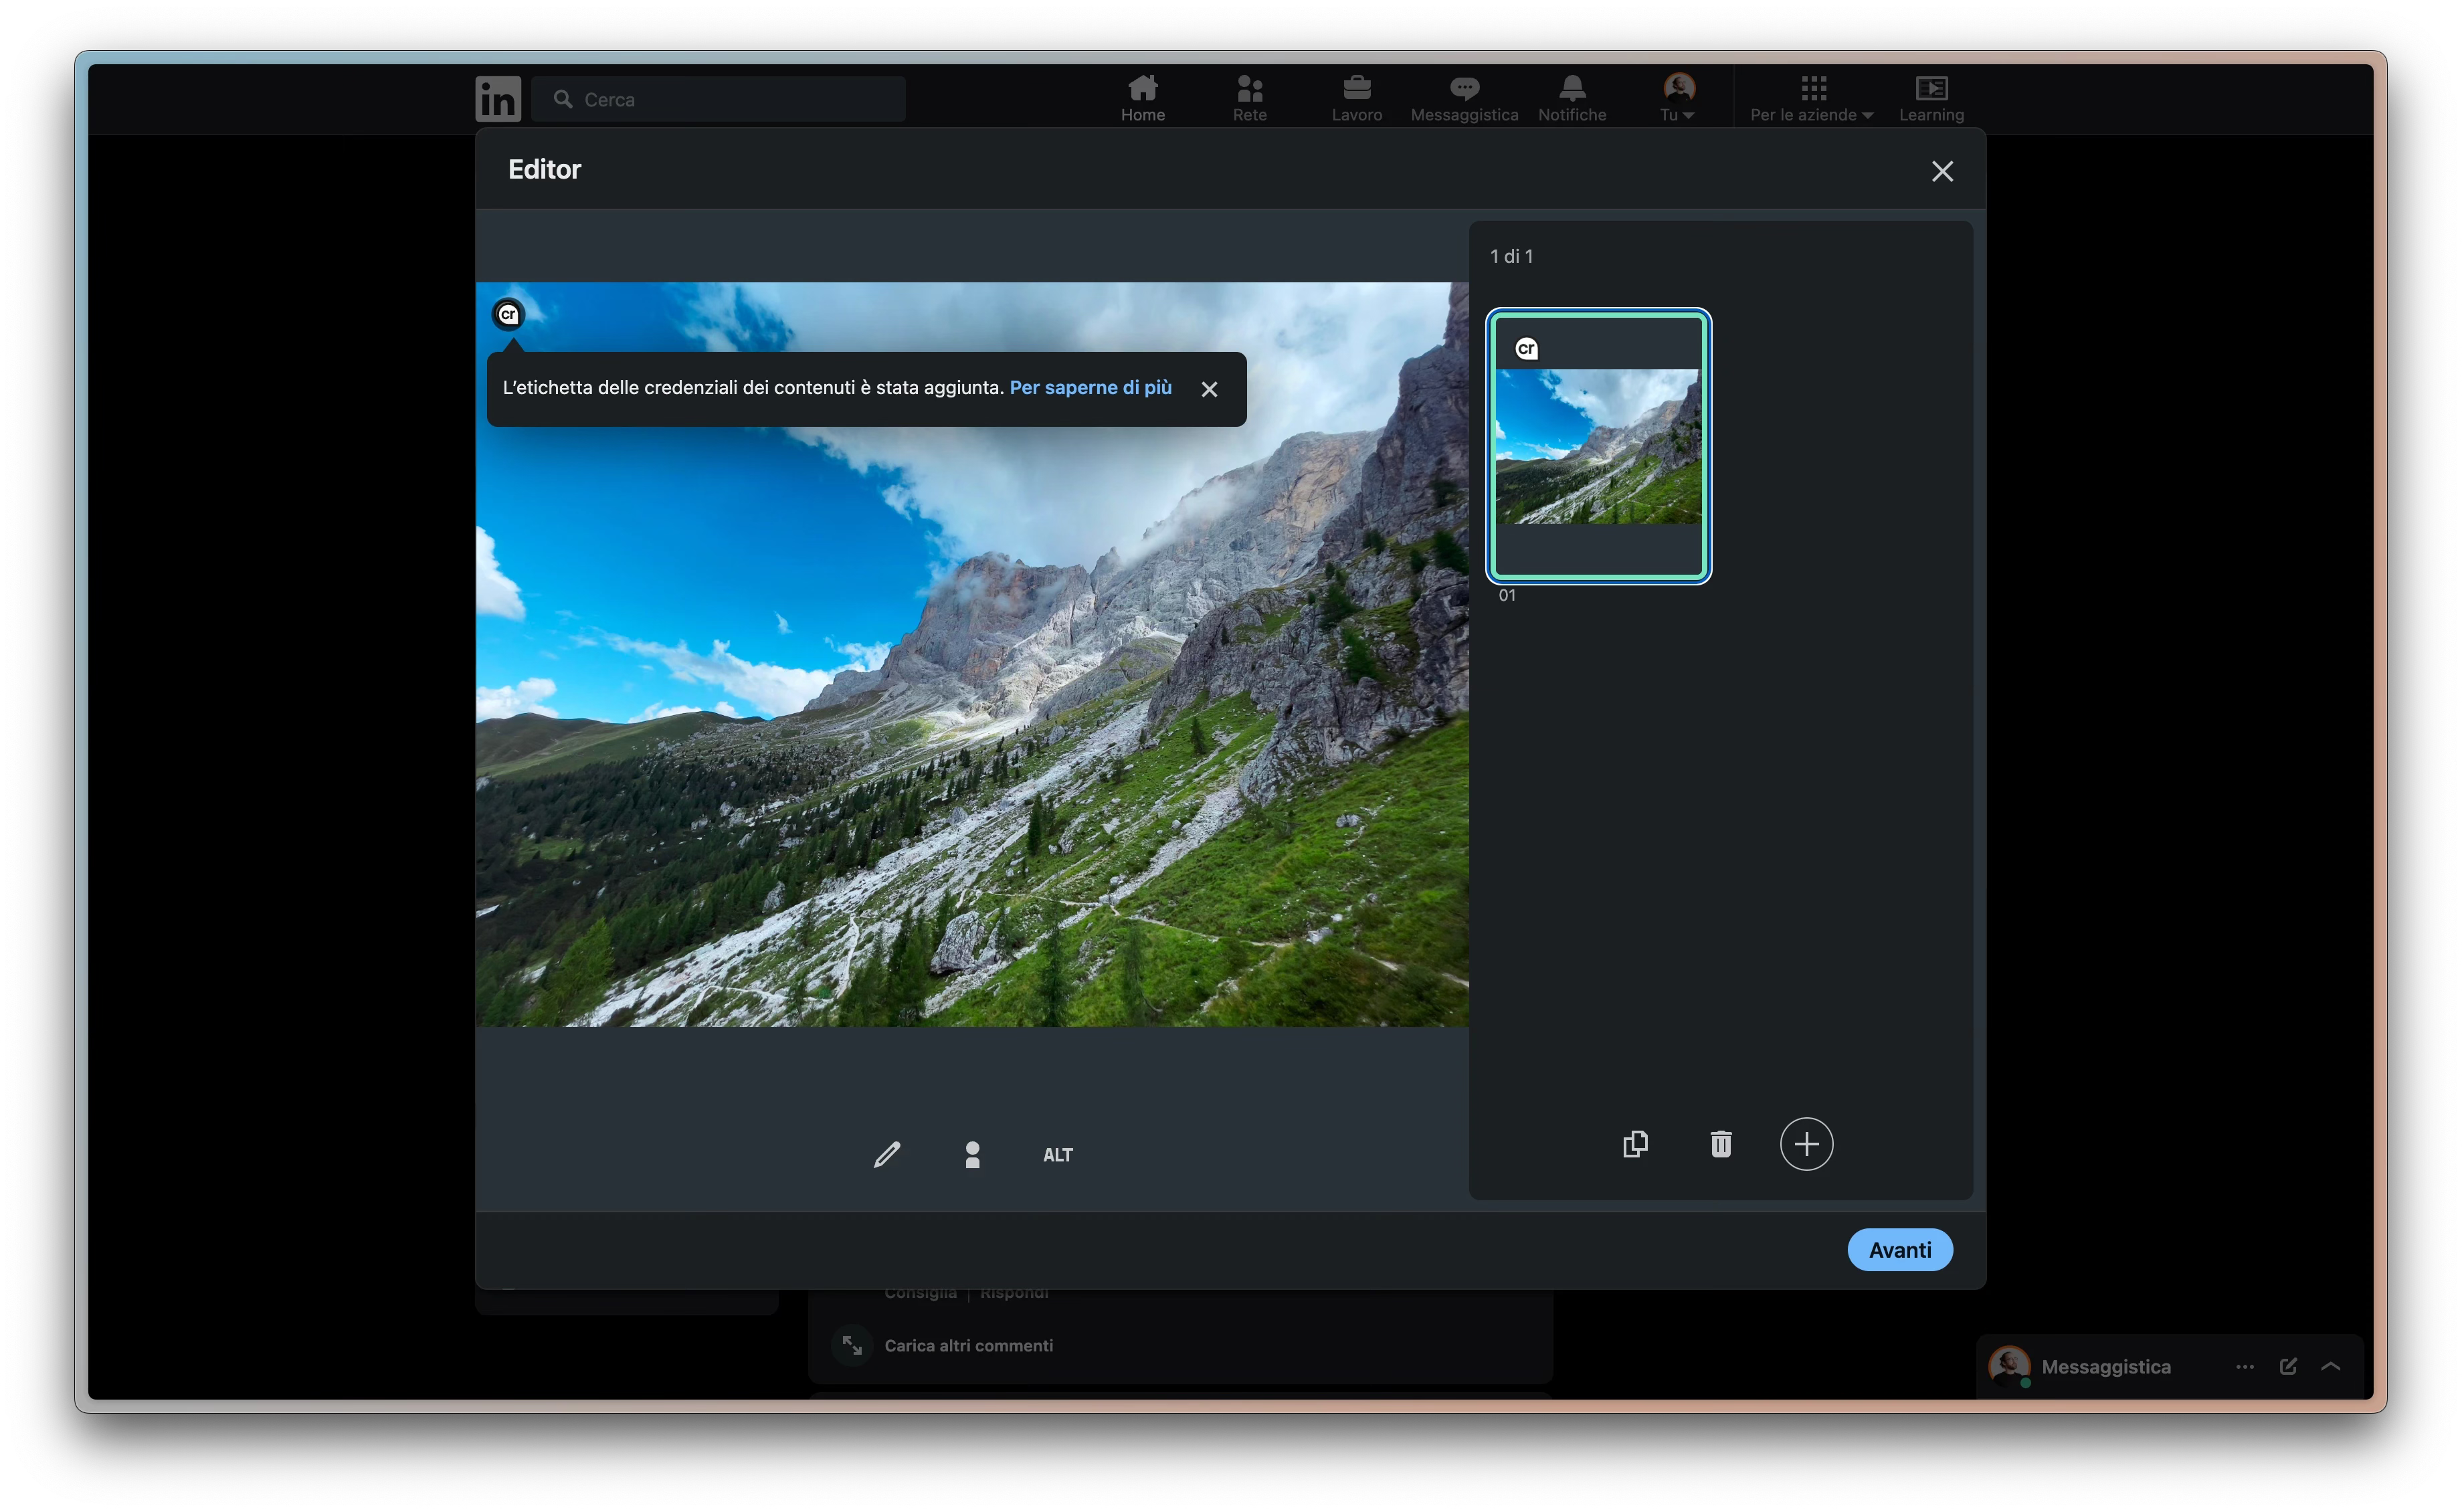
Task: Click the content credentials CR badge
Action: (508, 314)
